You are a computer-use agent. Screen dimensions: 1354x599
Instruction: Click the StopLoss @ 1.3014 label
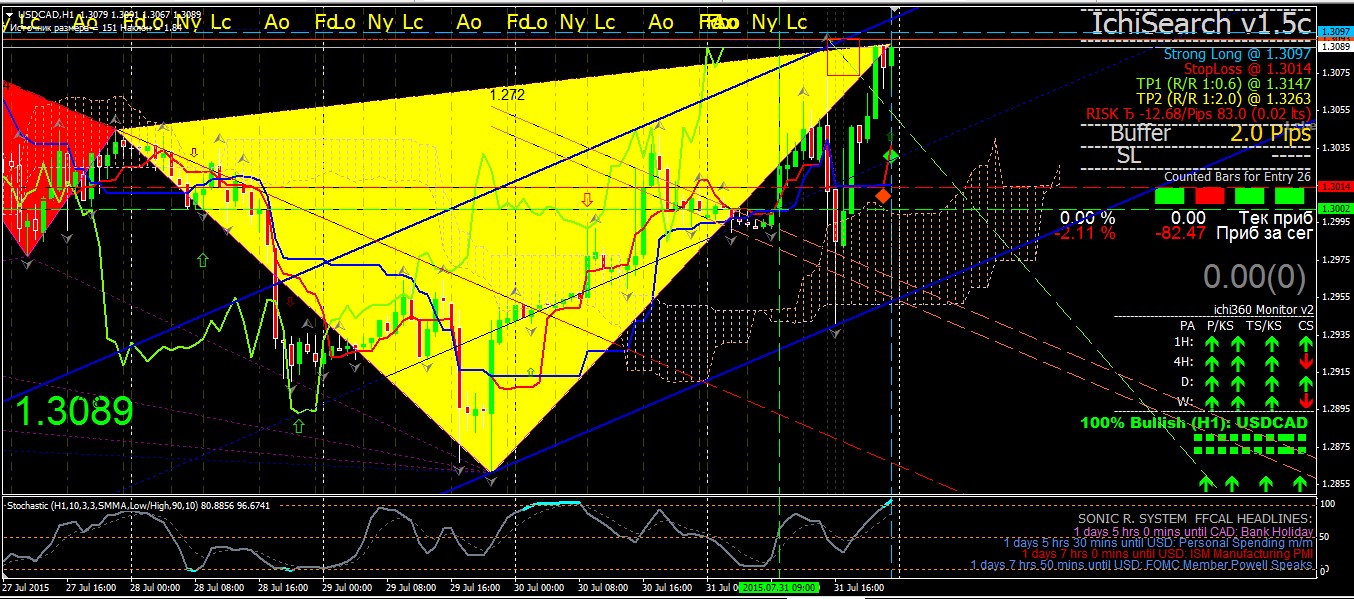coord(1247,69)
